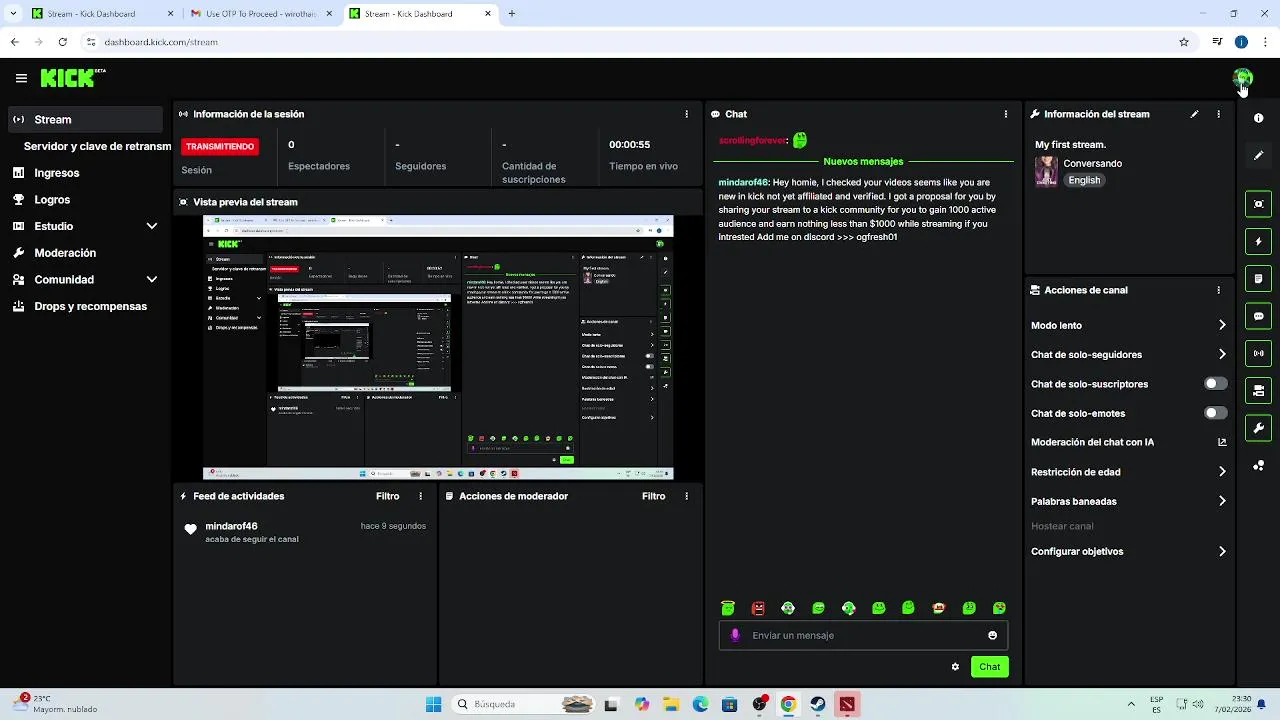Reload the browser page
Viewport: 1280px width, 720px height.
62,42
